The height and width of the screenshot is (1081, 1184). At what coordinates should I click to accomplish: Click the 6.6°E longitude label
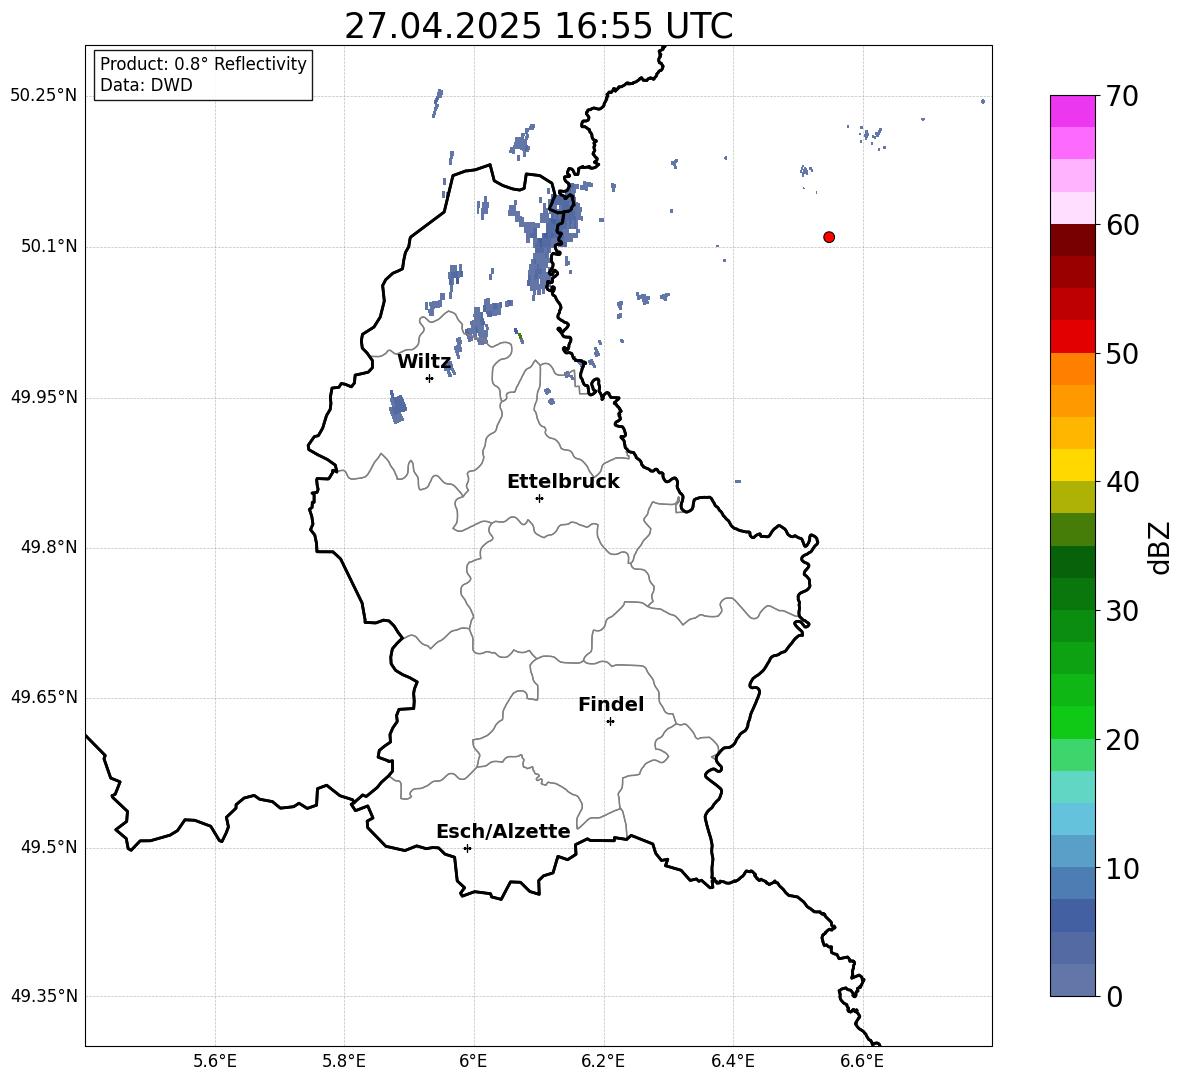click(862, 1061)
